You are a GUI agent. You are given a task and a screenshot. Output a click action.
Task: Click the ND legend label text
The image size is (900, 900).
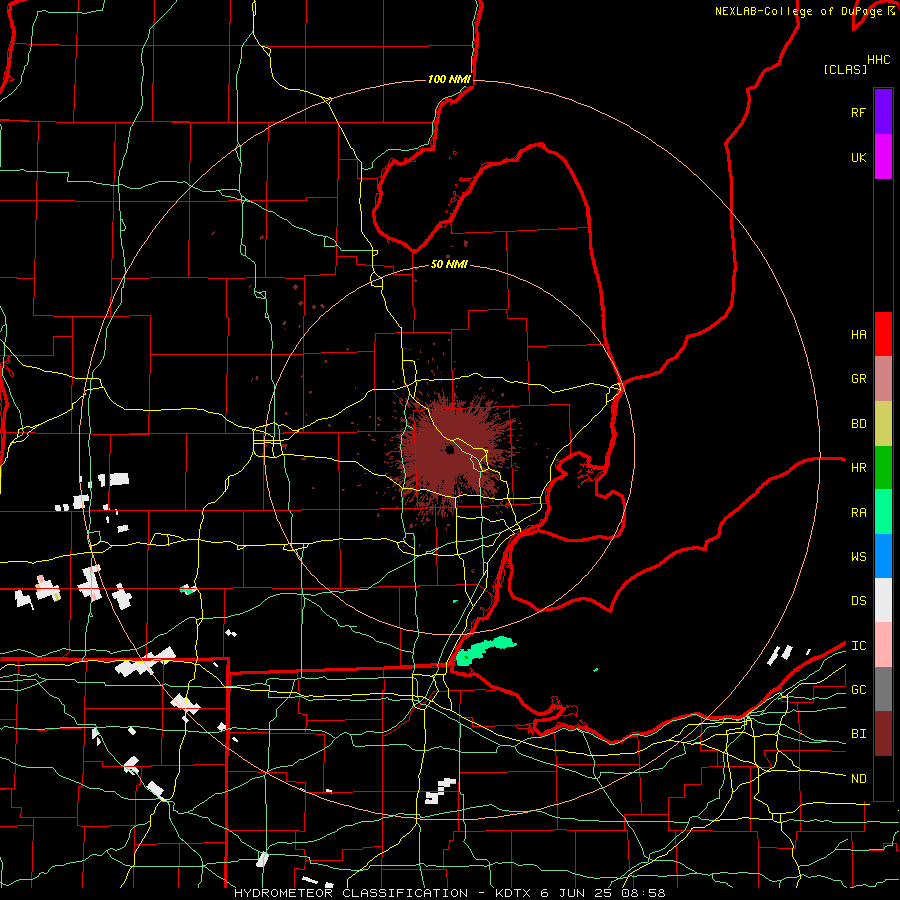pyautogui.click(x=858, y=779)
